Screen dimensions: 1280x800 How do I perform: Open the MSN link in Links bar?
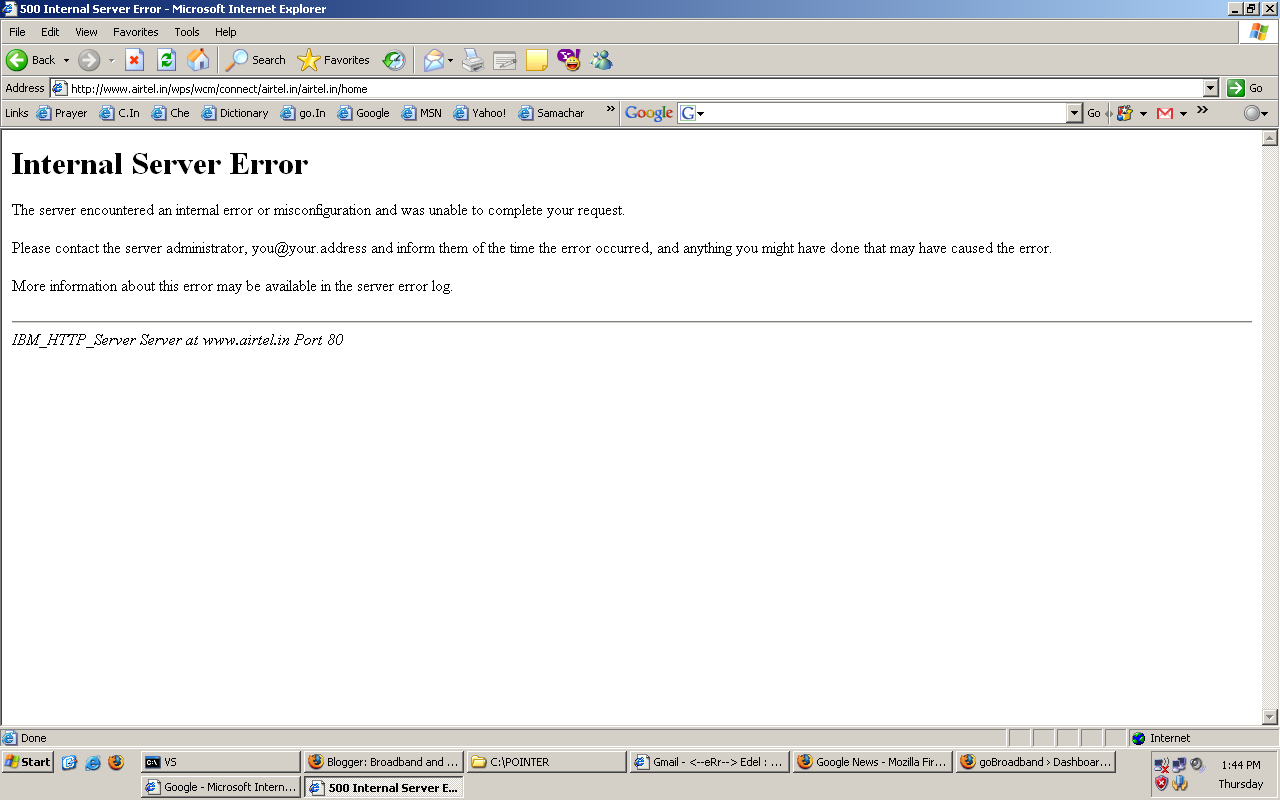(422, 113)
